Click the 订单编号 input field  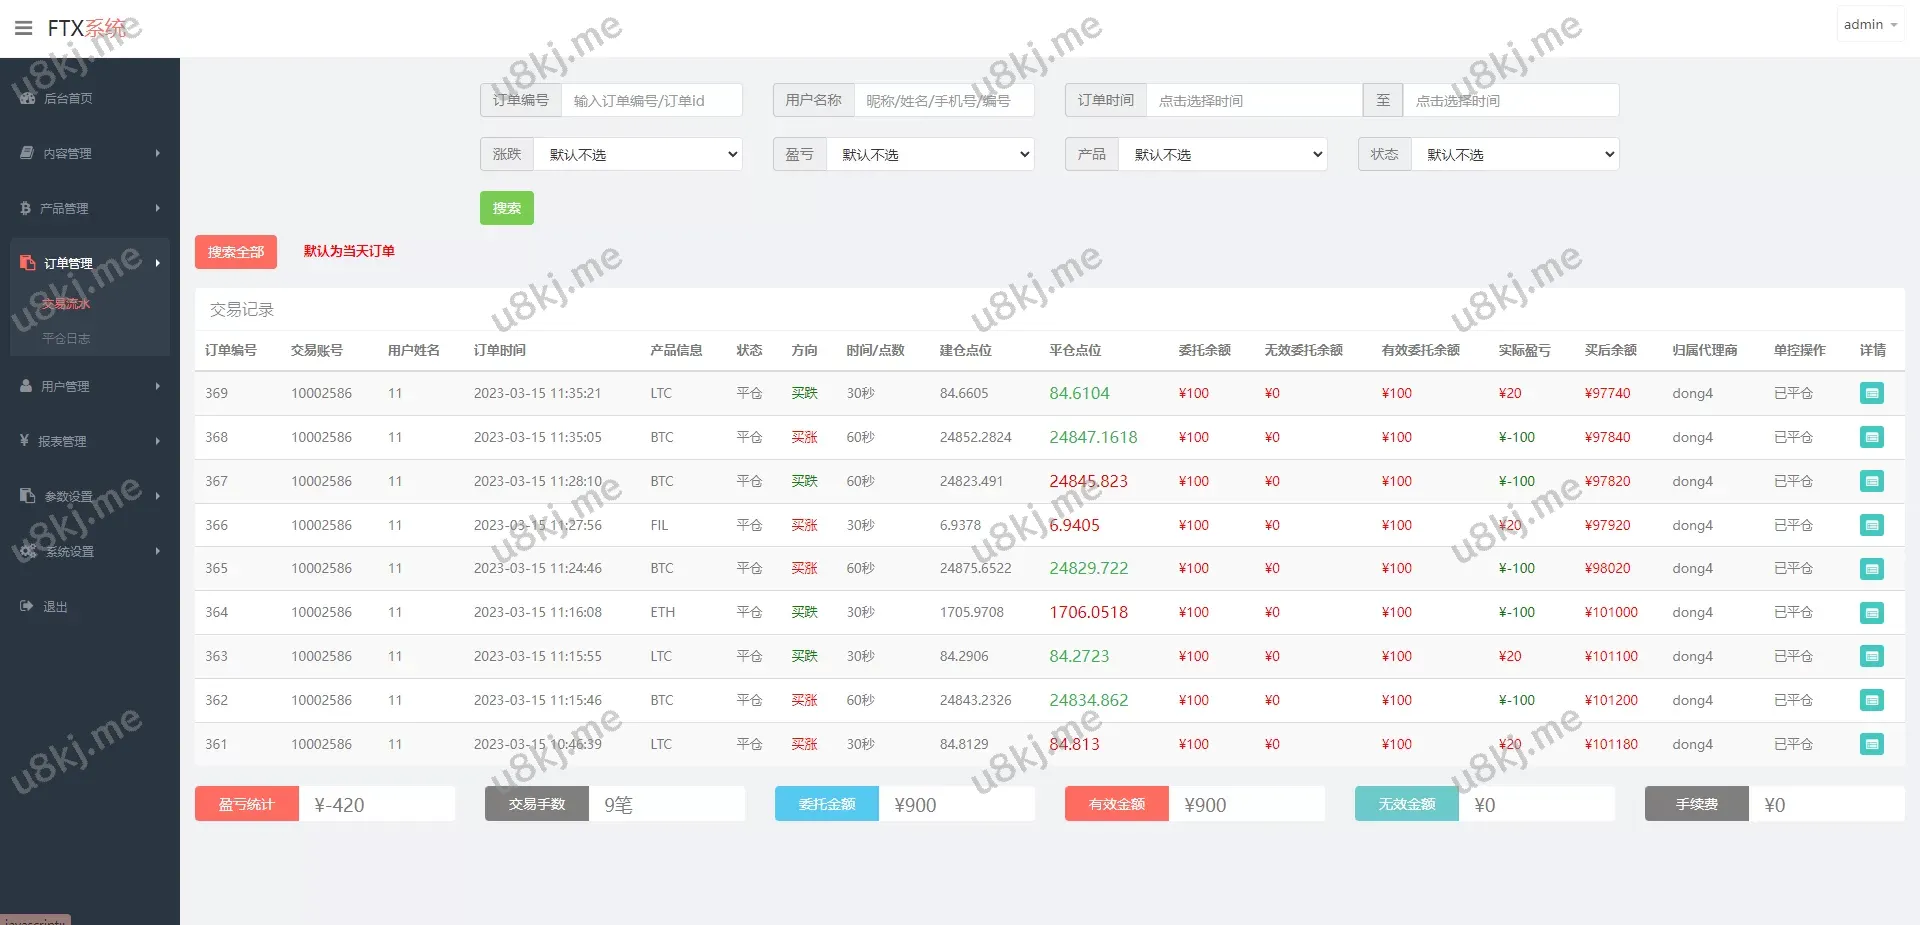(651, 101)
